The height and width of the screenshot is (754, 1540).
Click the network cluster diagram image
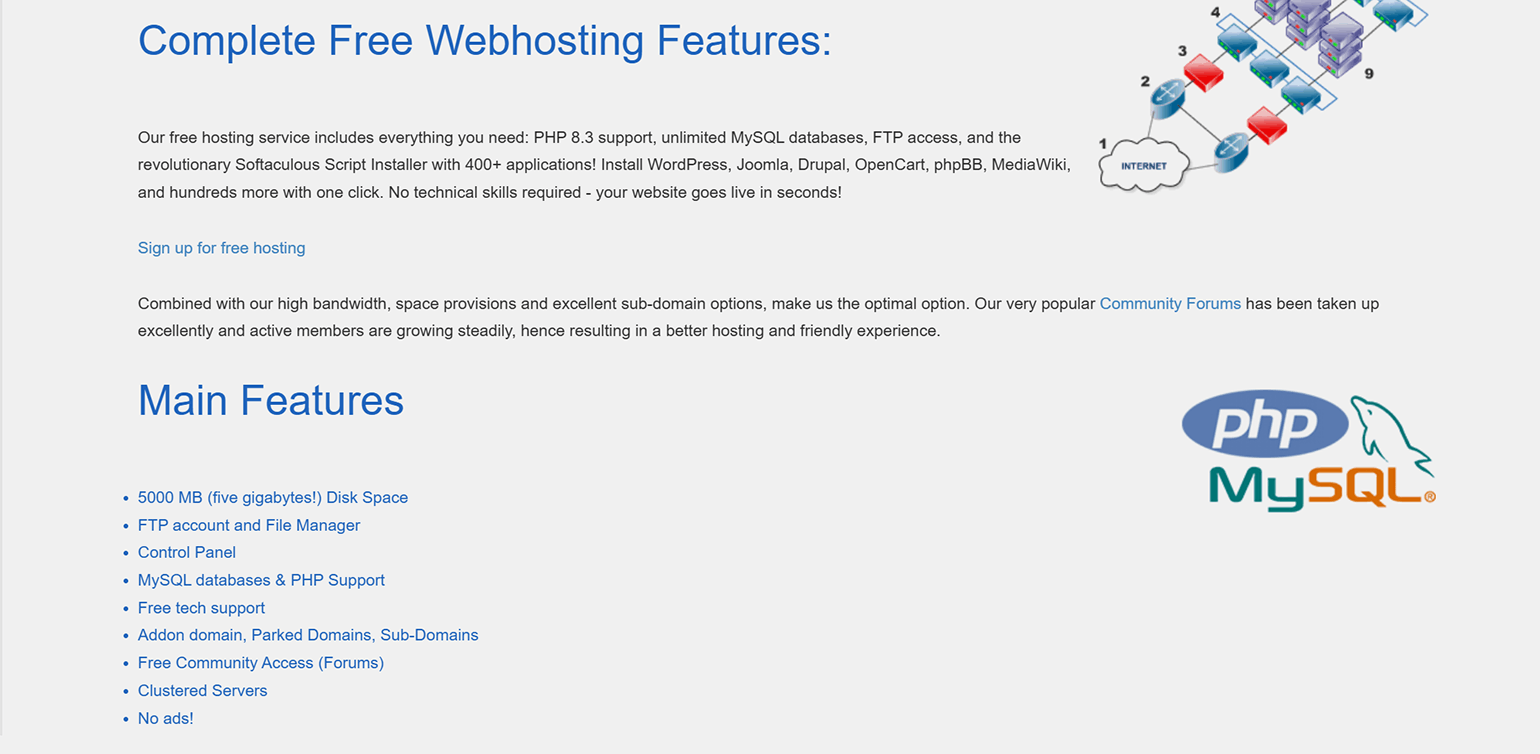[1264, 96]
